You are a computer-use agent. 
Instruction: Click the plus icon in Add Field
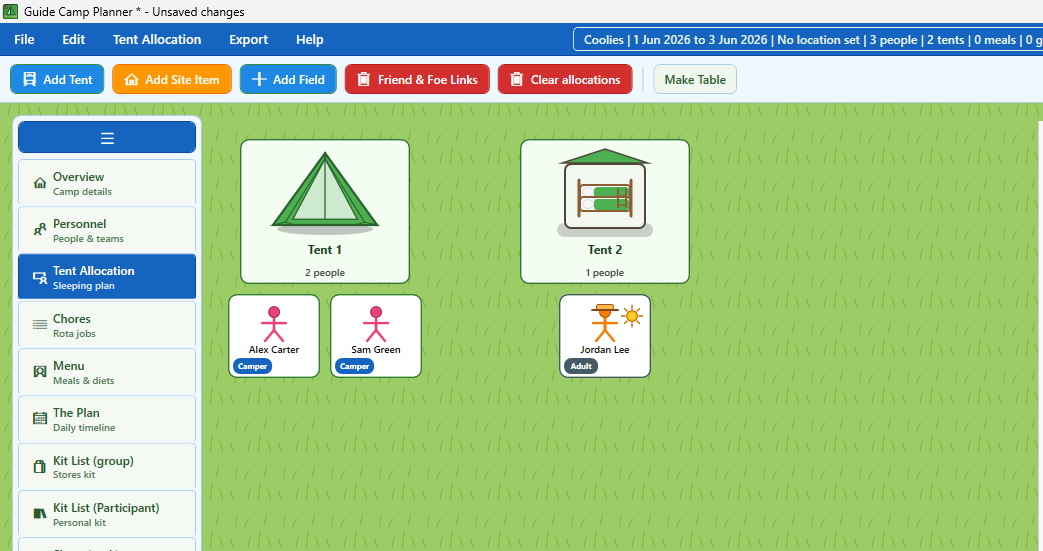click(x=259, y=79)
